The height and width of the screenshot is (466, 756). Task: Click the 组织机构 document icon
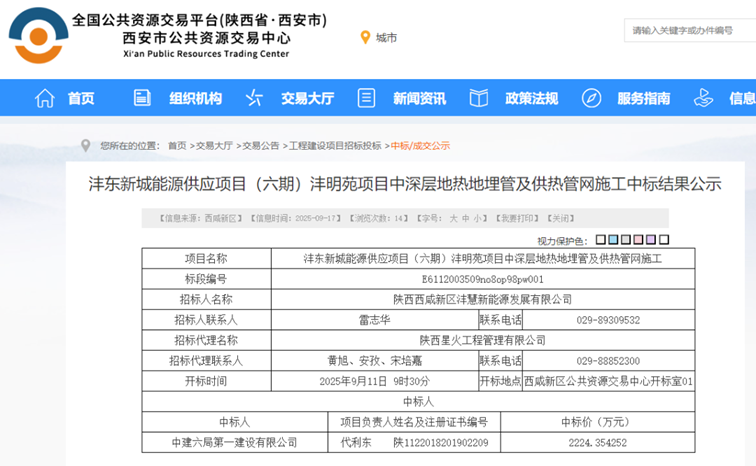144,98
